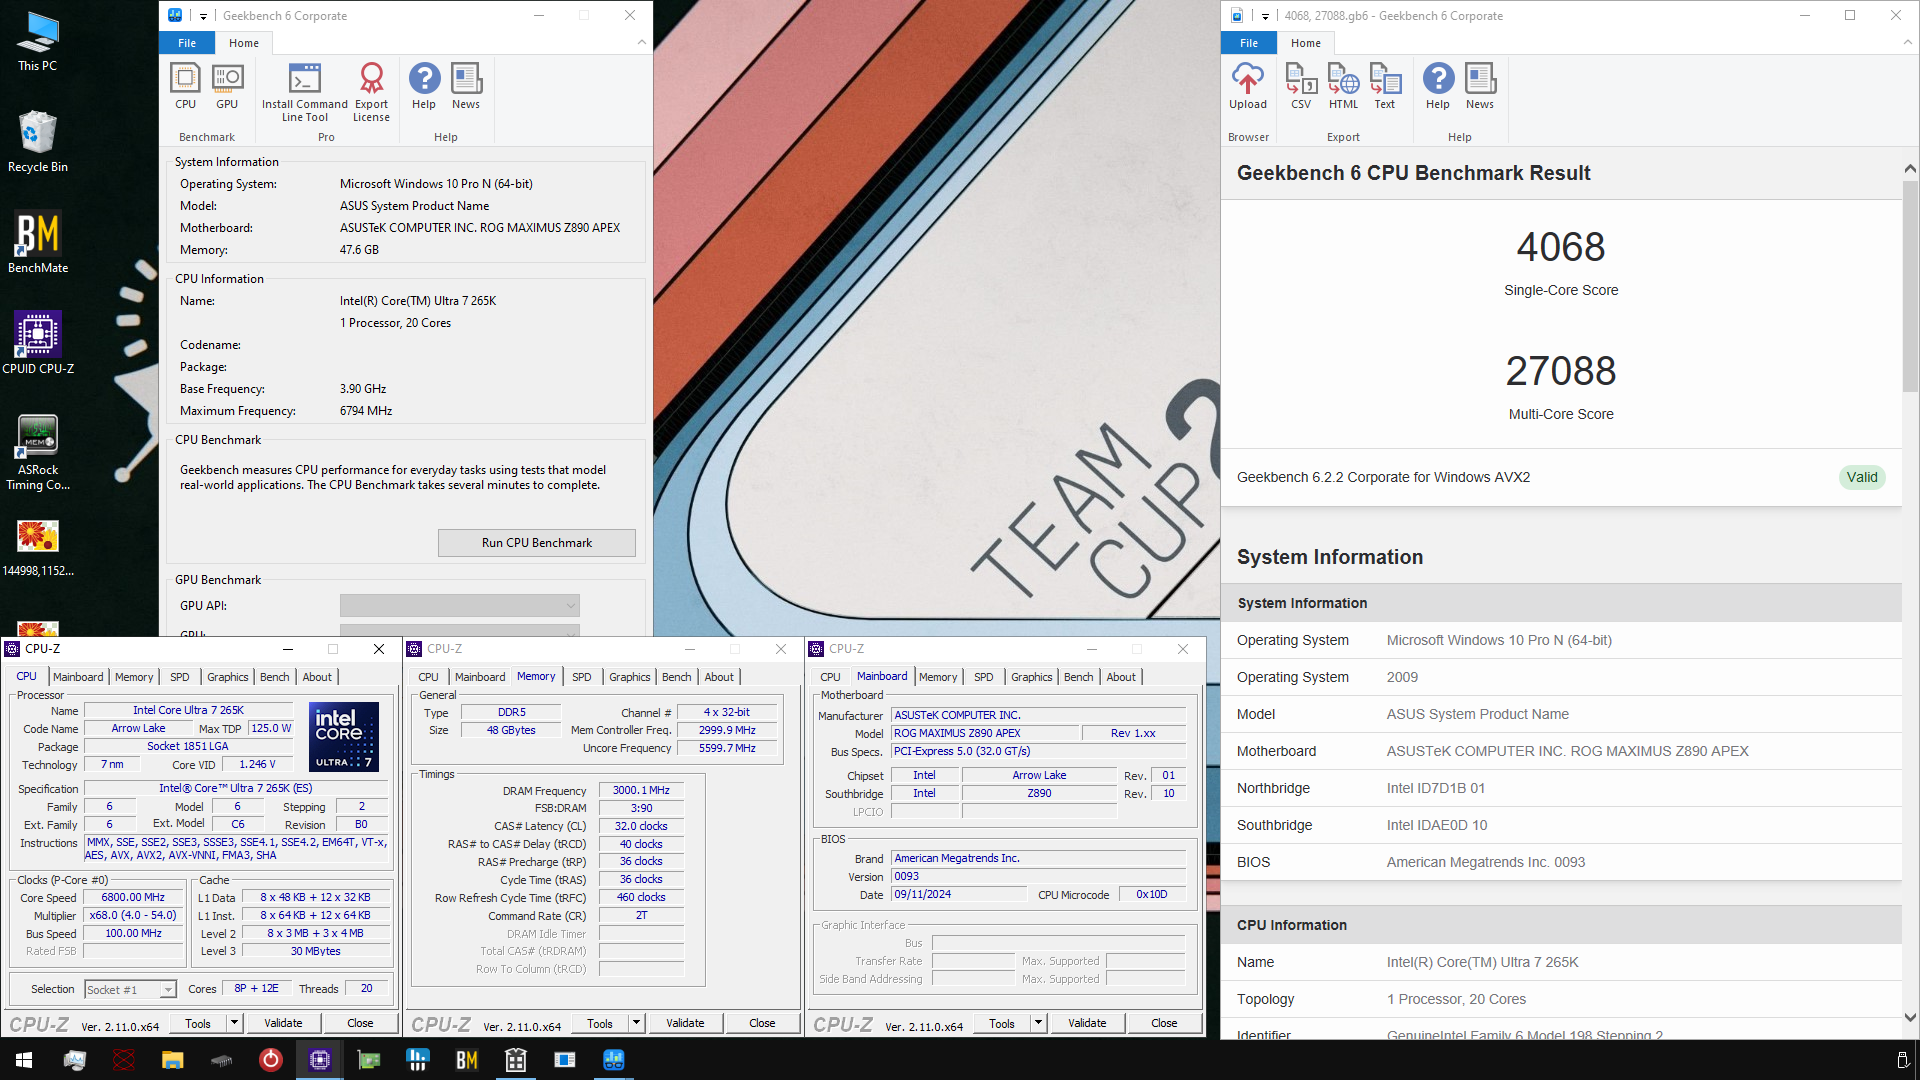Screen dimensions: 1920x1080
Task: Click Validate in second CPU-Z window
Action: point(685,1023)
